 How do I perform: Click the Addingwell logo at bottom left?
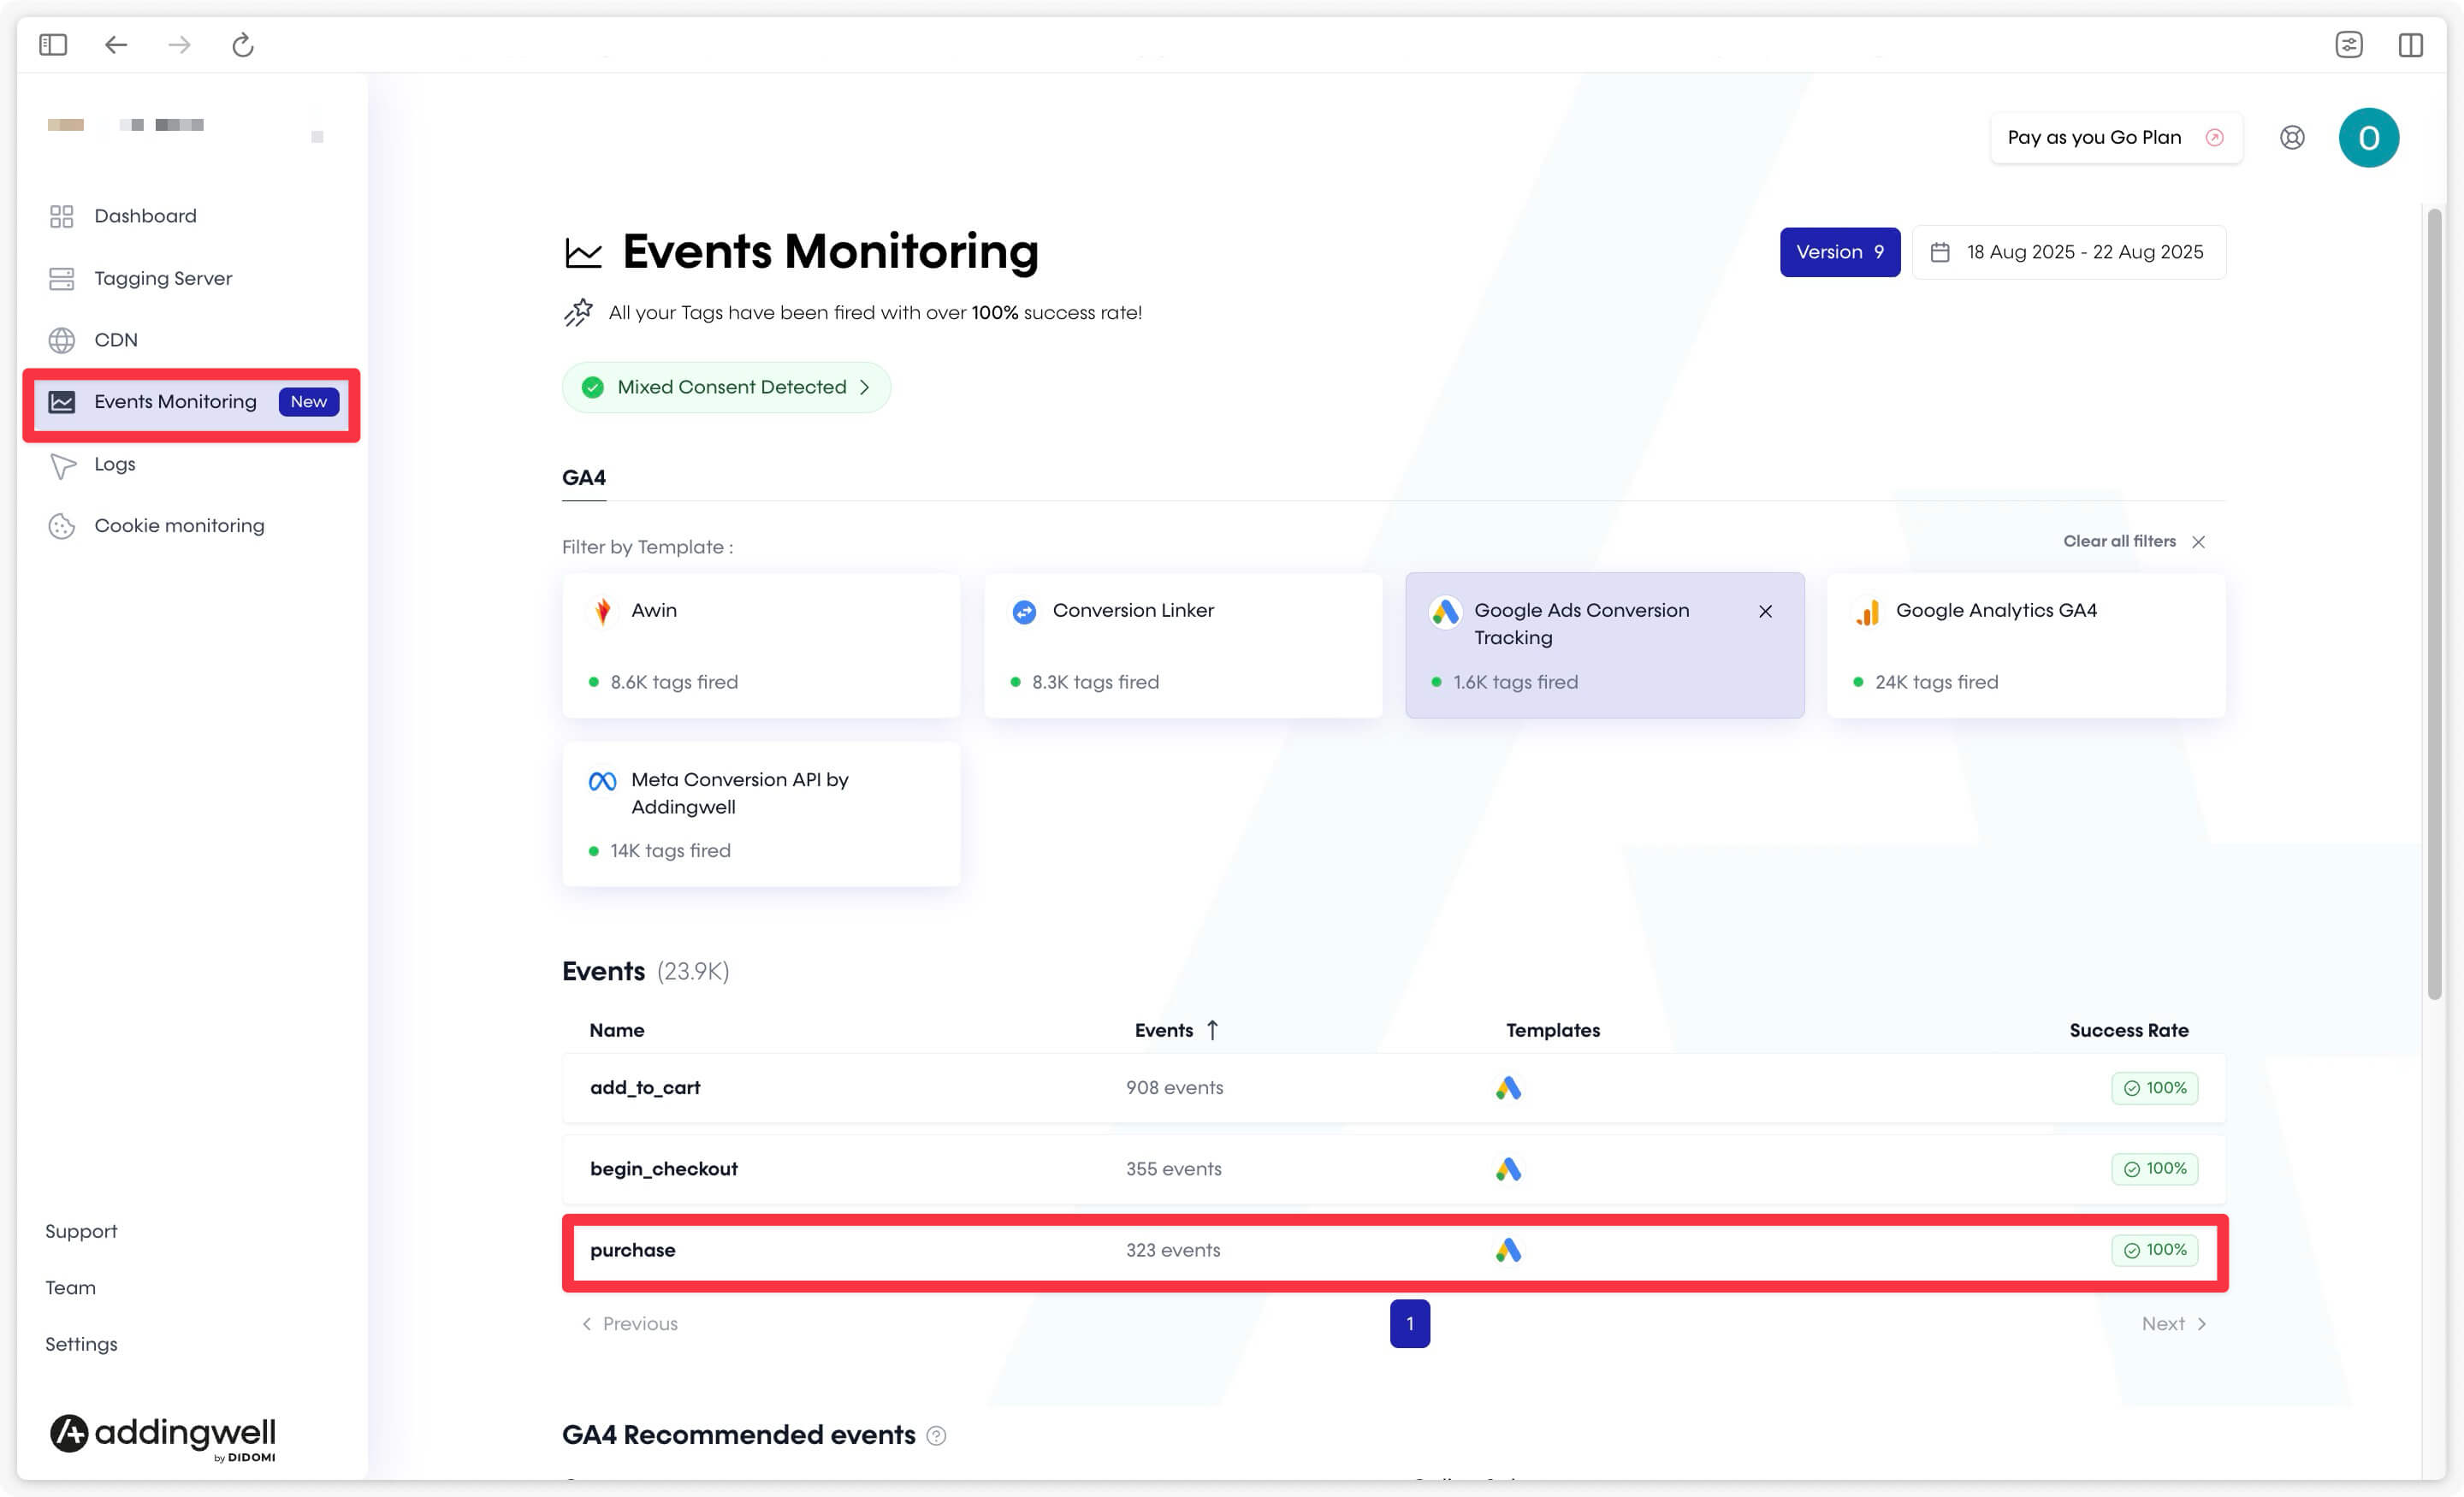point(163,1437)
